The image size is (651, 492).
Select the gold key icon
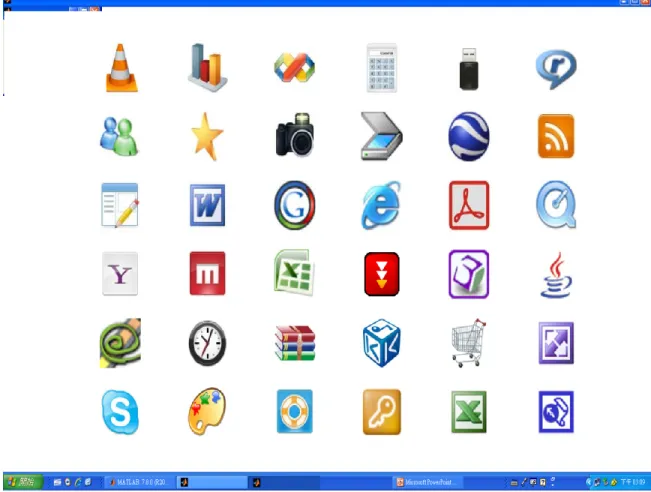coord(382,412)
